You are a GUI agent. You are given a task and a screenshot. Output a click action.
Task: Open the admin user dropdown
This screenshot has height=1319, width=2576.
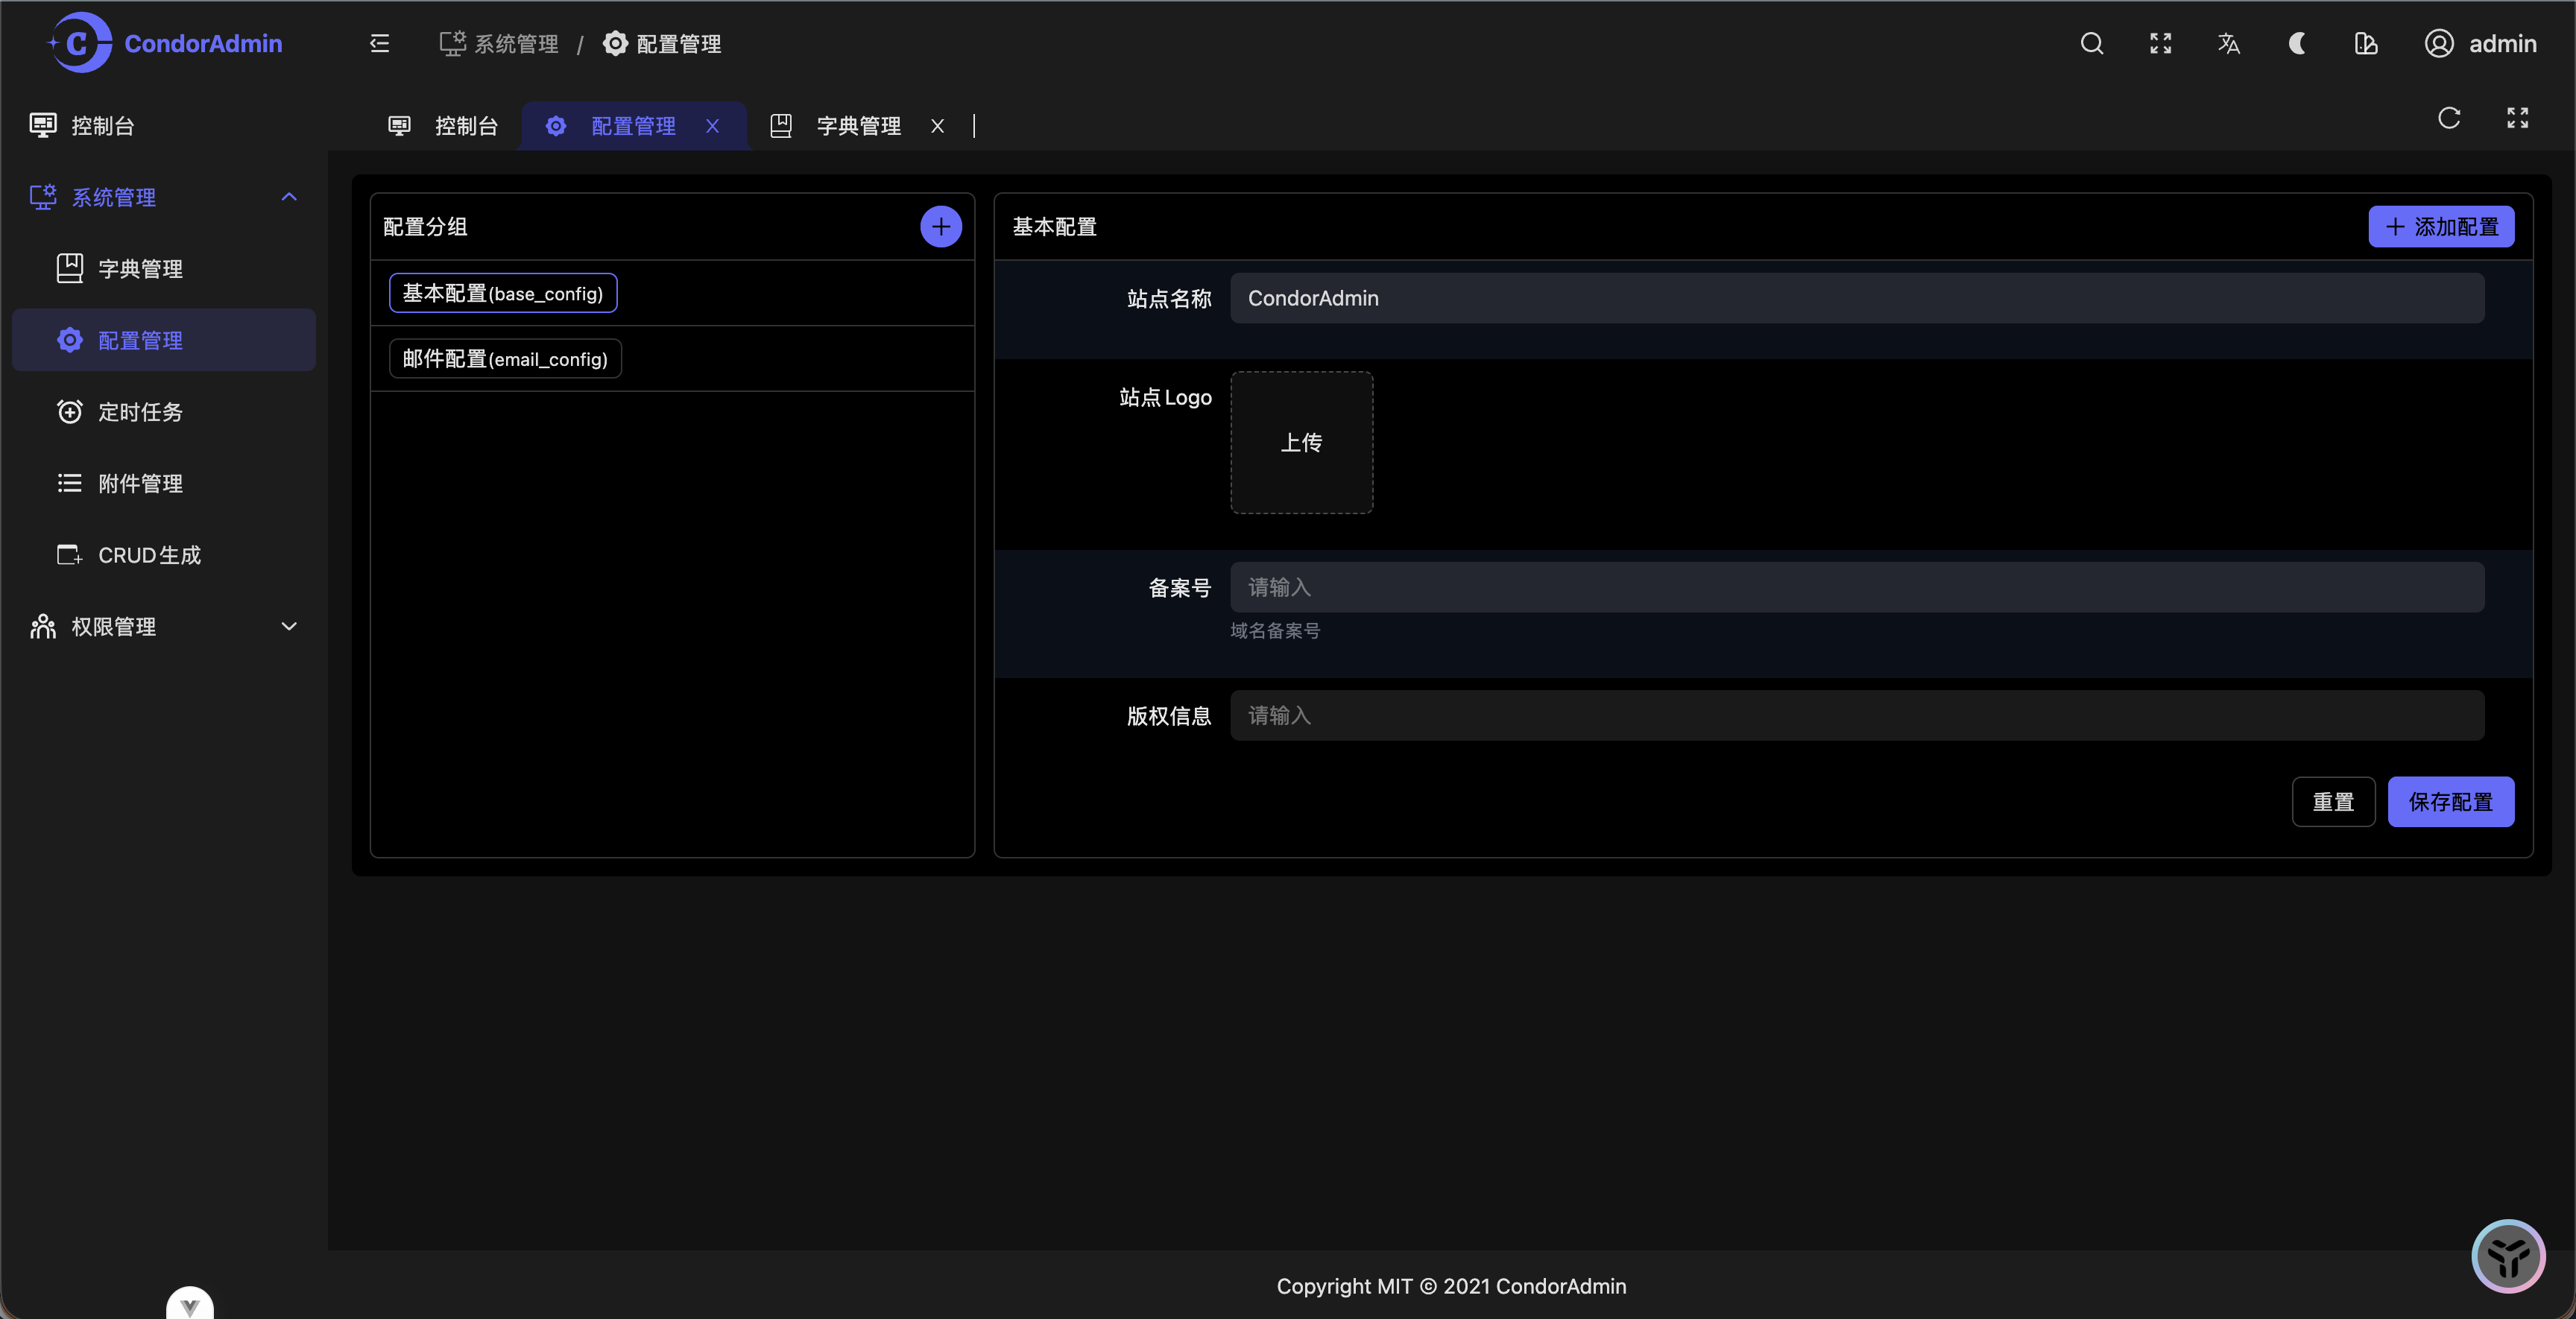point(2481,43)
